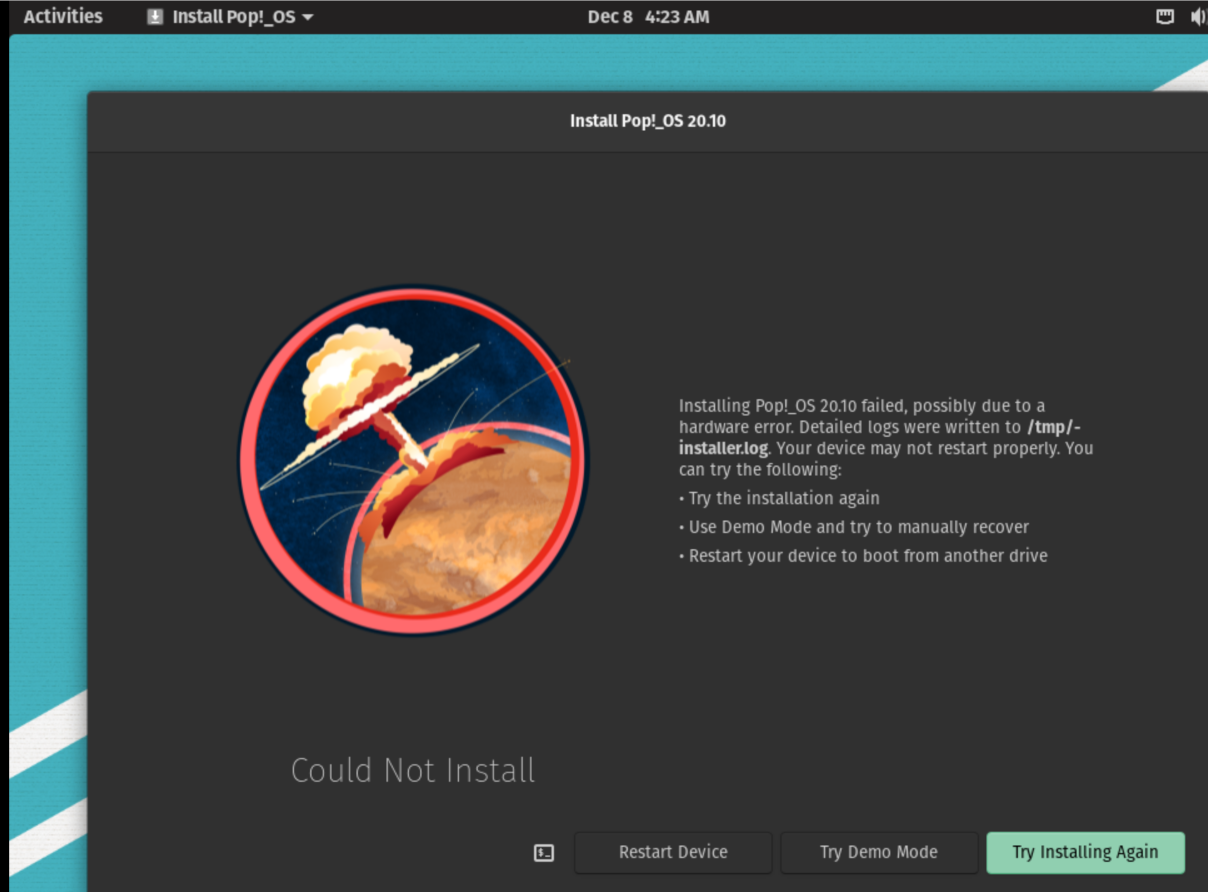Image resolution: width=1208 pixels, height=892 pixels.
Task: Click the Try Installing Again button
Action: (x=1085, y=852)
